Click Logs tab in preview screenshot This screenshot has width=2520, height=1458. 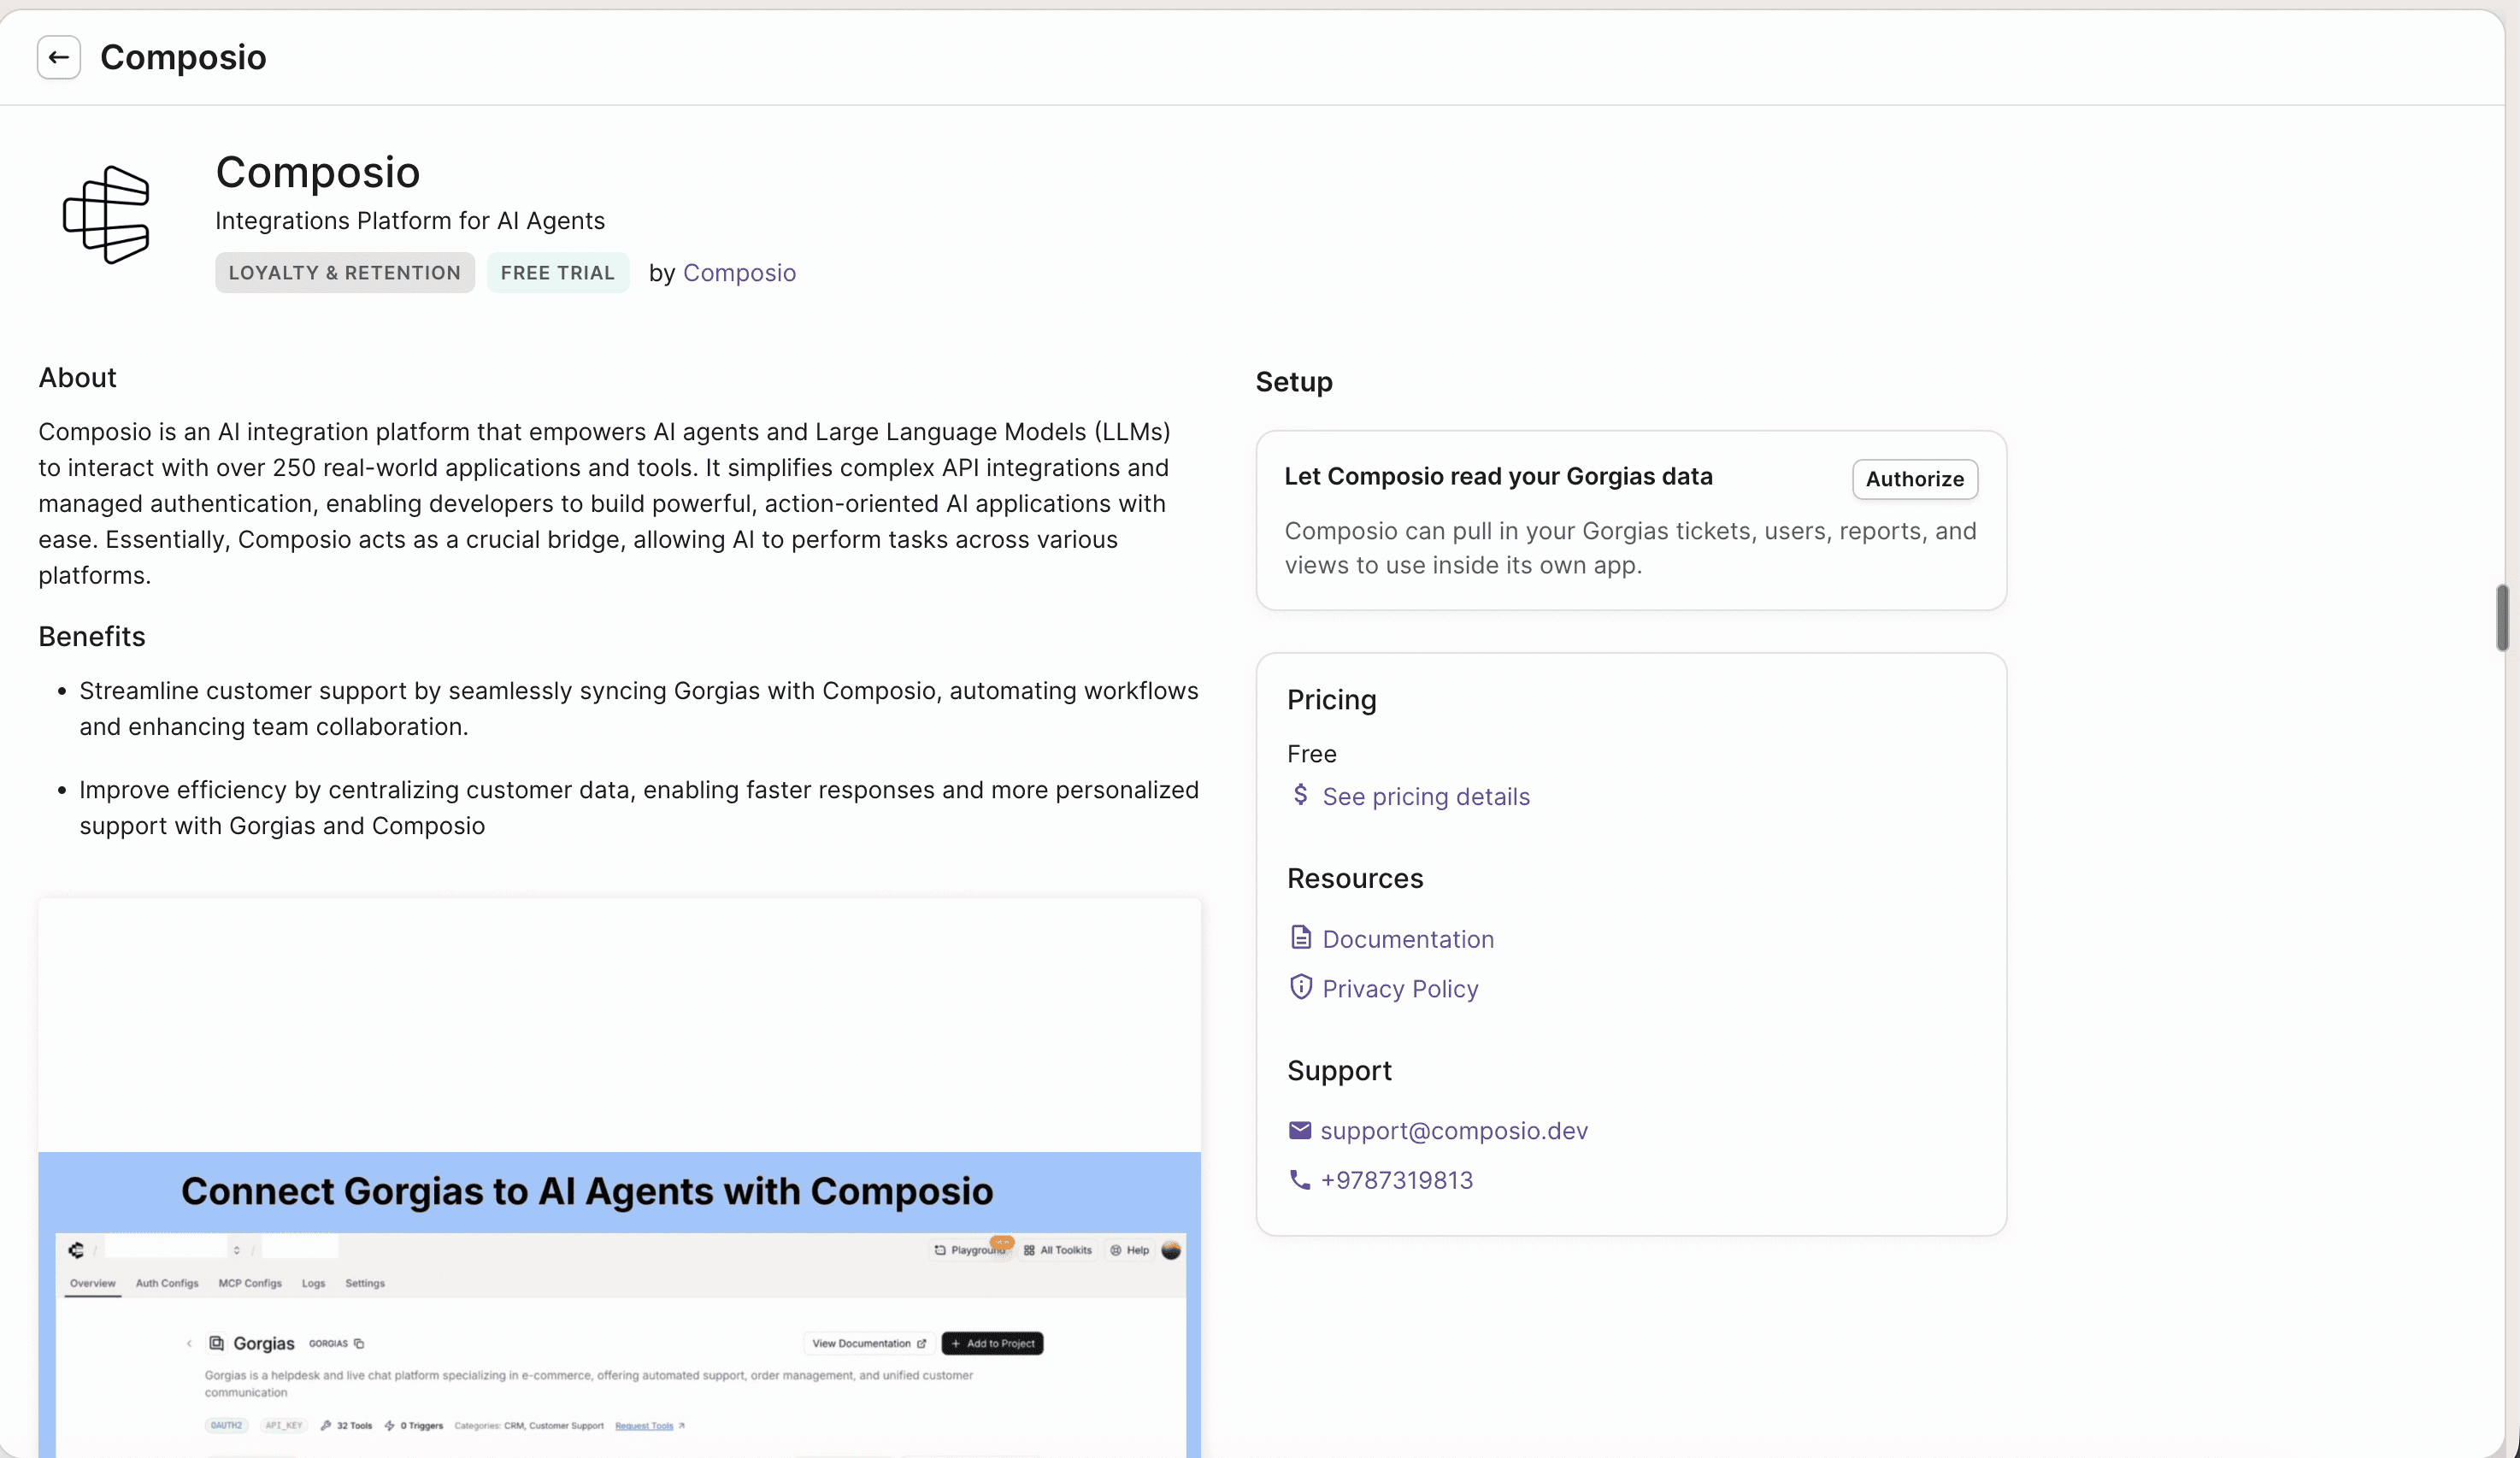[314, 1283]
